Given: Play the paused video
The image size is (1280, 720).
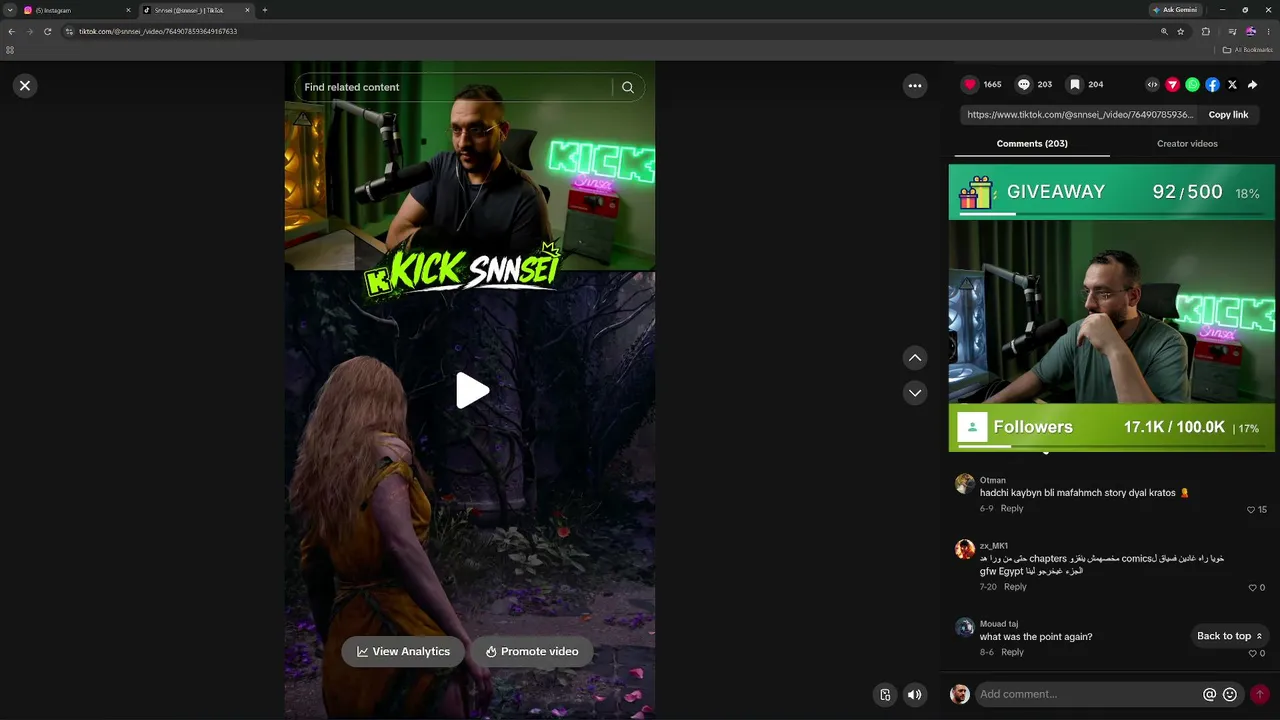Looking at the screenshot, I should (x=471, y=390).
